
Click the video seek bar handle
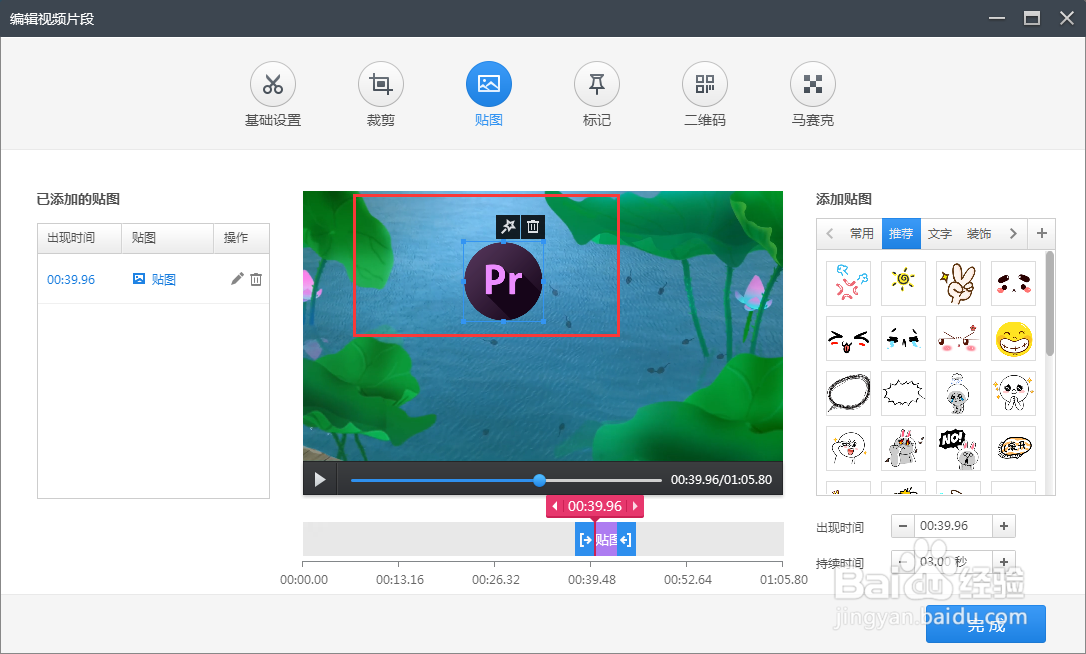[x=540, y=480]
